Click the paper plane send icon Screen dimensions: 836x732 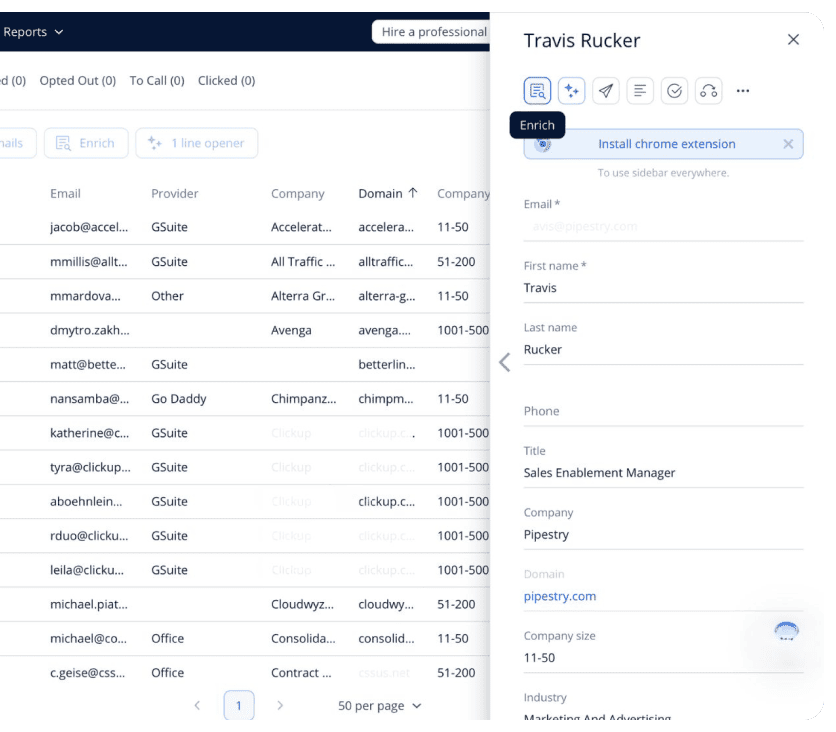pos(606,91)
